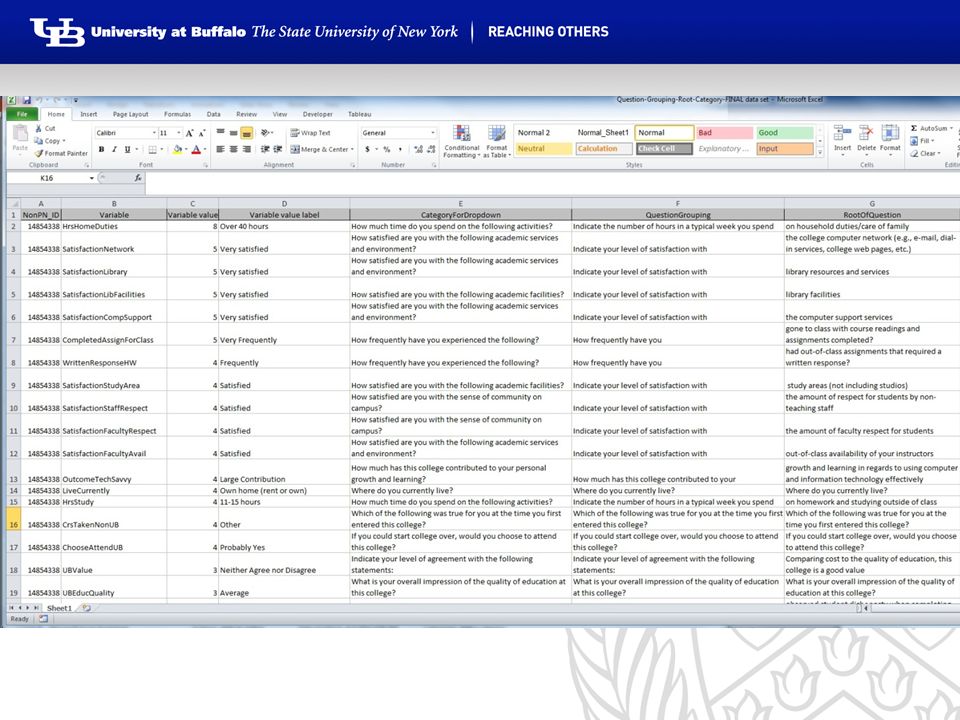Viewport: 960px width, 720px height.
Task: Switch to the Formulas tab
Action: point(178,114)
